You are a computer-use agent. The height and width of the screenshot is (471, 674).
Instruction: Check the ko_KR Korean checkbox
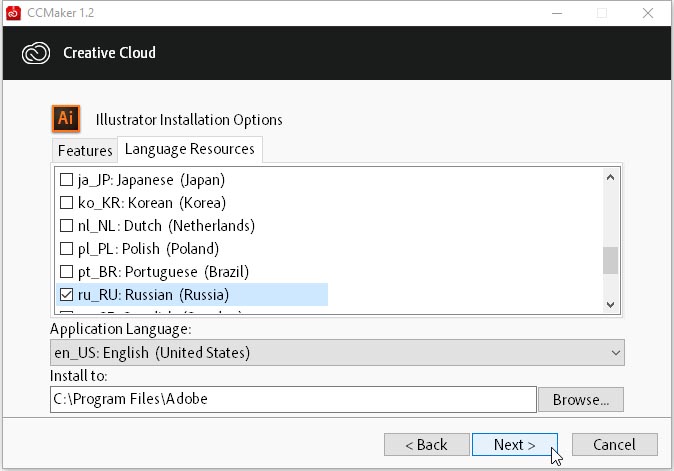66,202
